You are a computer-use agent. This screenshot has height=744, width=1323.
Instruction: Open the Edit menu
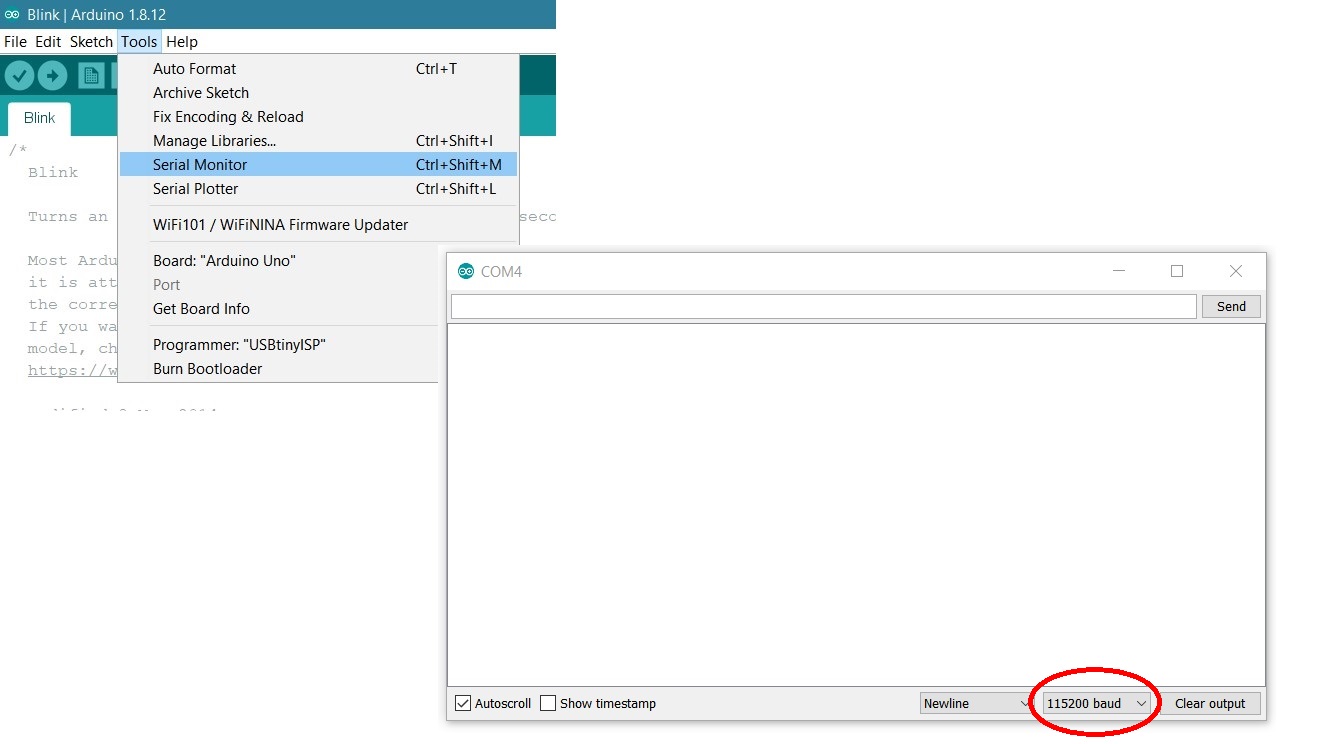click(x=48, y=42)
